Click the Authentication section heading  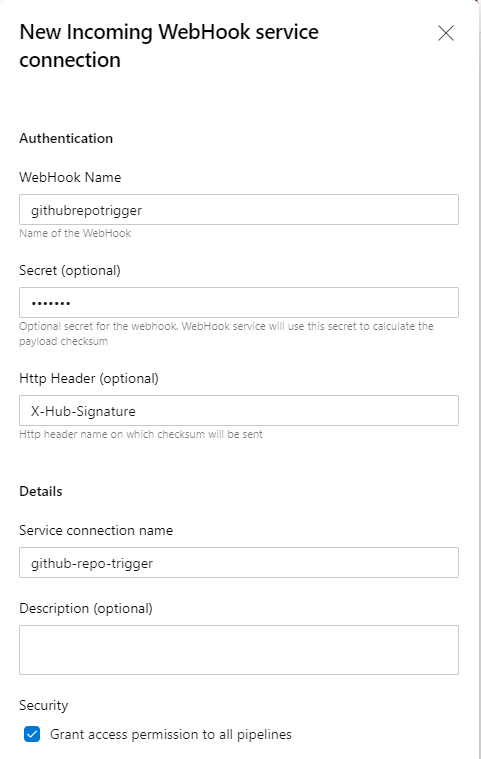pos(66,138)
